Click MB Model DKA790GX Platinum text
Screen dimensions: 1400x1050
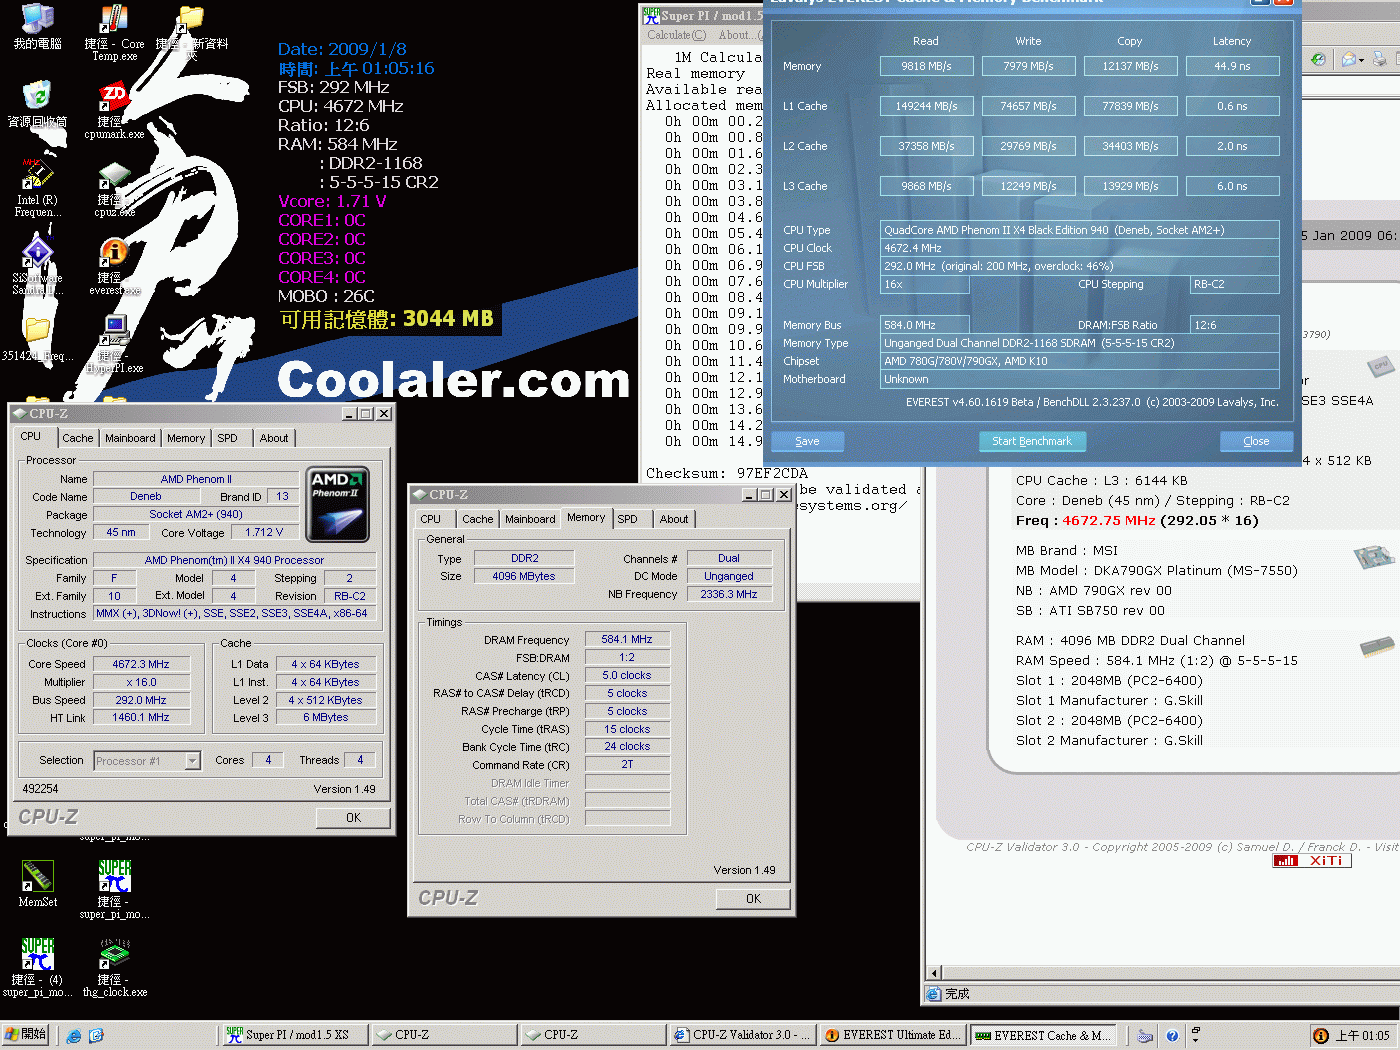pyautogui.click(x=1157, y=571)
